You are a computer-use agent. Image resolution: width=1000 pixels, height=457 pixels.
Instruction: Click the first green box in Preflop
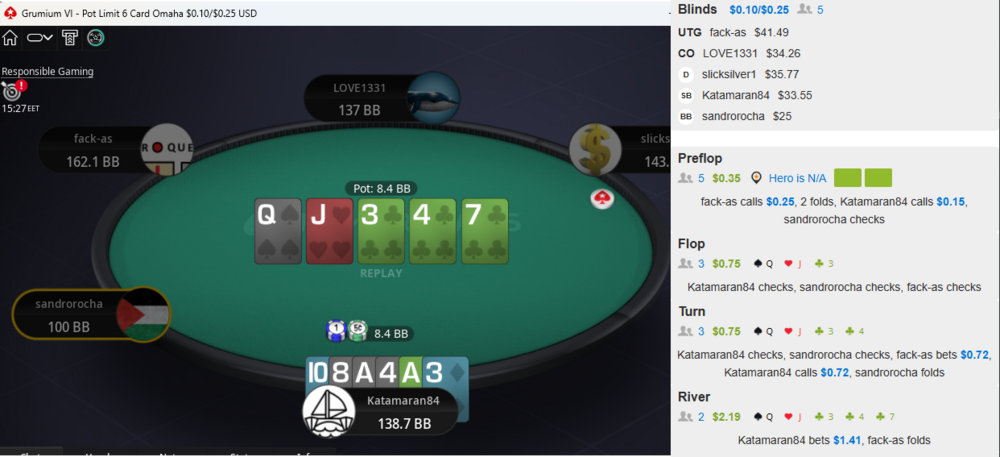[x=848, y=178]
